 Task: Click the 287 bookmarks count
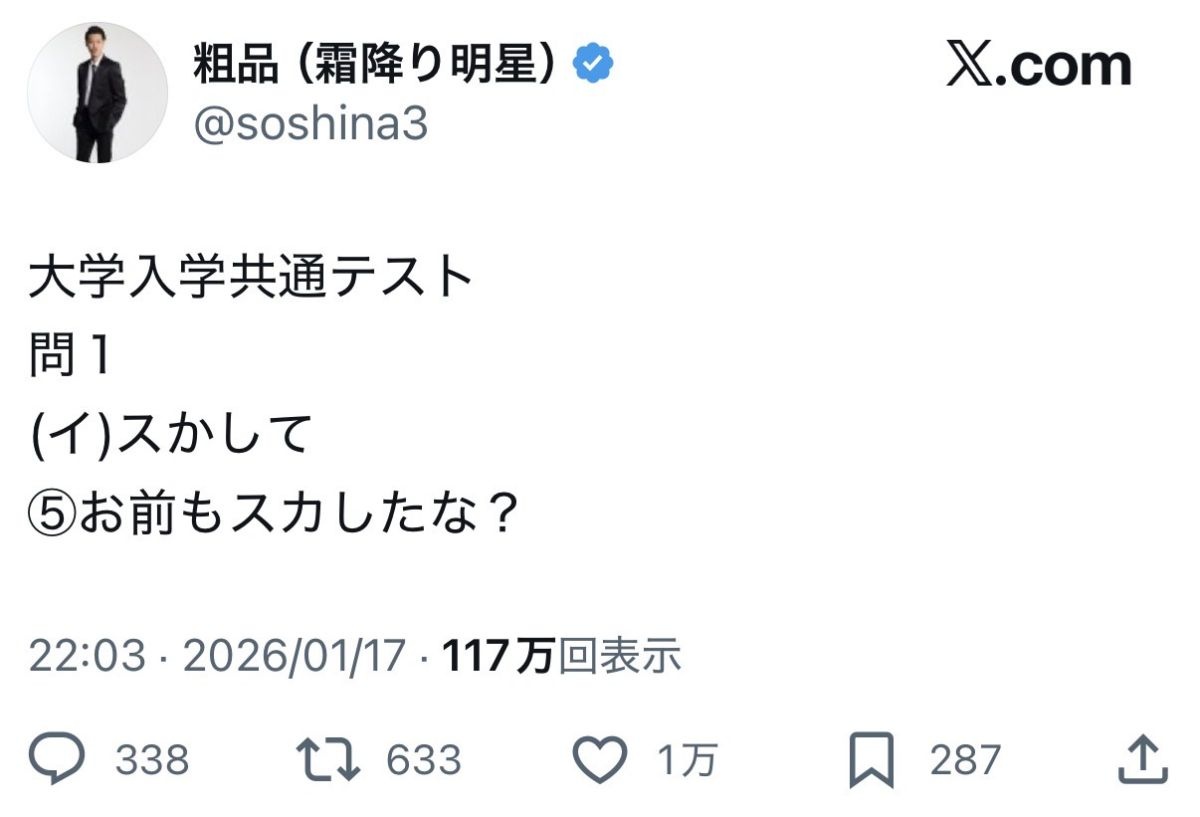pyautogui.click(x=965, y=762)
